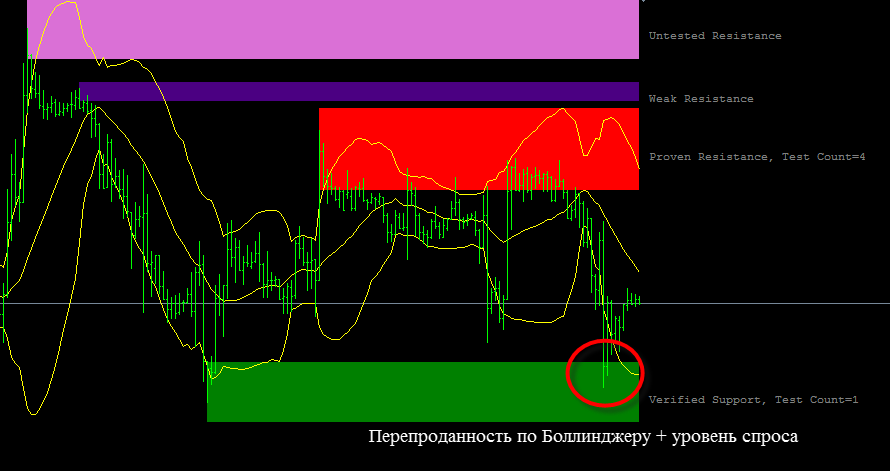Screen dimensions: 890x471
Task: Select the green verified support zone
Action: [423, 392]
